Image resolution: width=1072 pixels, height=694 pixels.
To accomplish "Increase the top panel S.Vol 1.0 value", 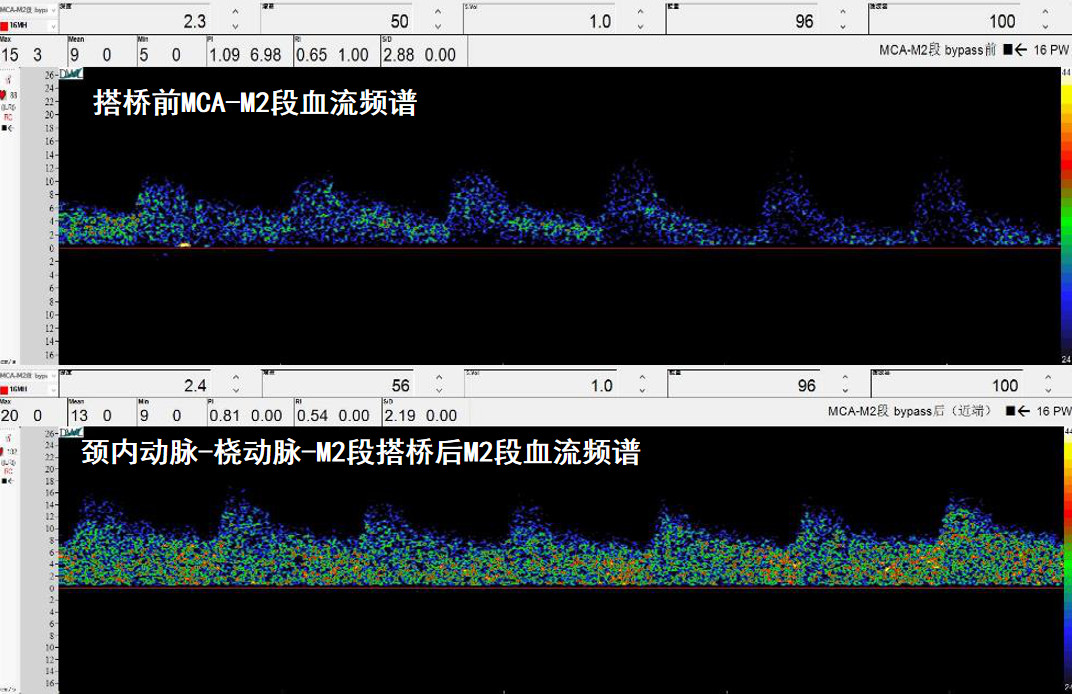I will pyautogui.click(x=640, y=12).
